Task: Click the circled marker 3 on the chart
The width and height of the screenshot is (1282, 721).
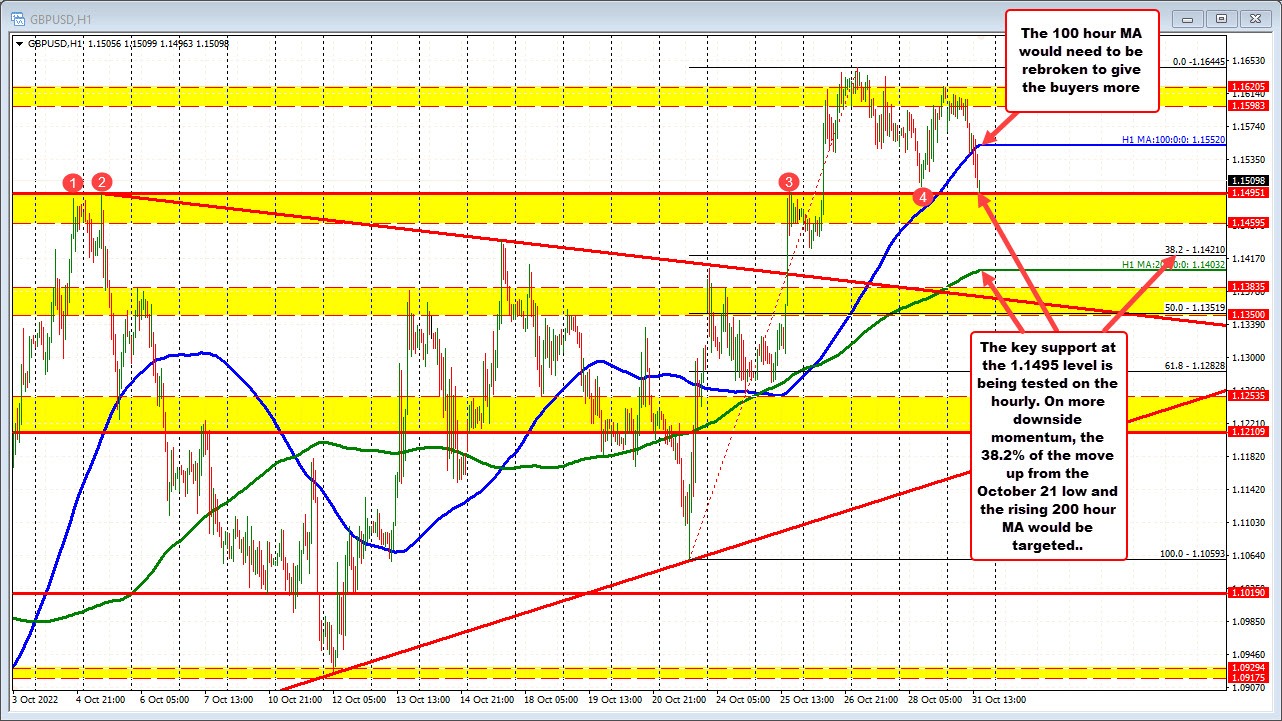Action: pyautogui.click(x=789, y=183)
